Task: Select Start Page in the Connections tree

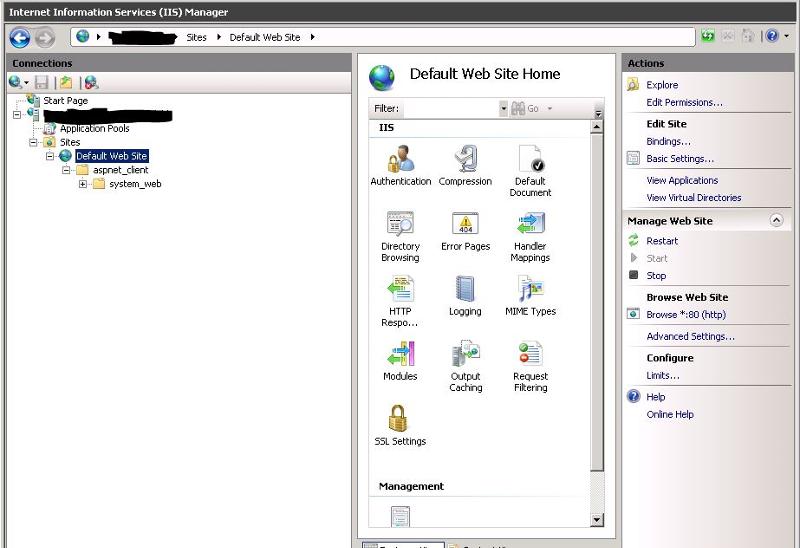Action: coord(65,101)
